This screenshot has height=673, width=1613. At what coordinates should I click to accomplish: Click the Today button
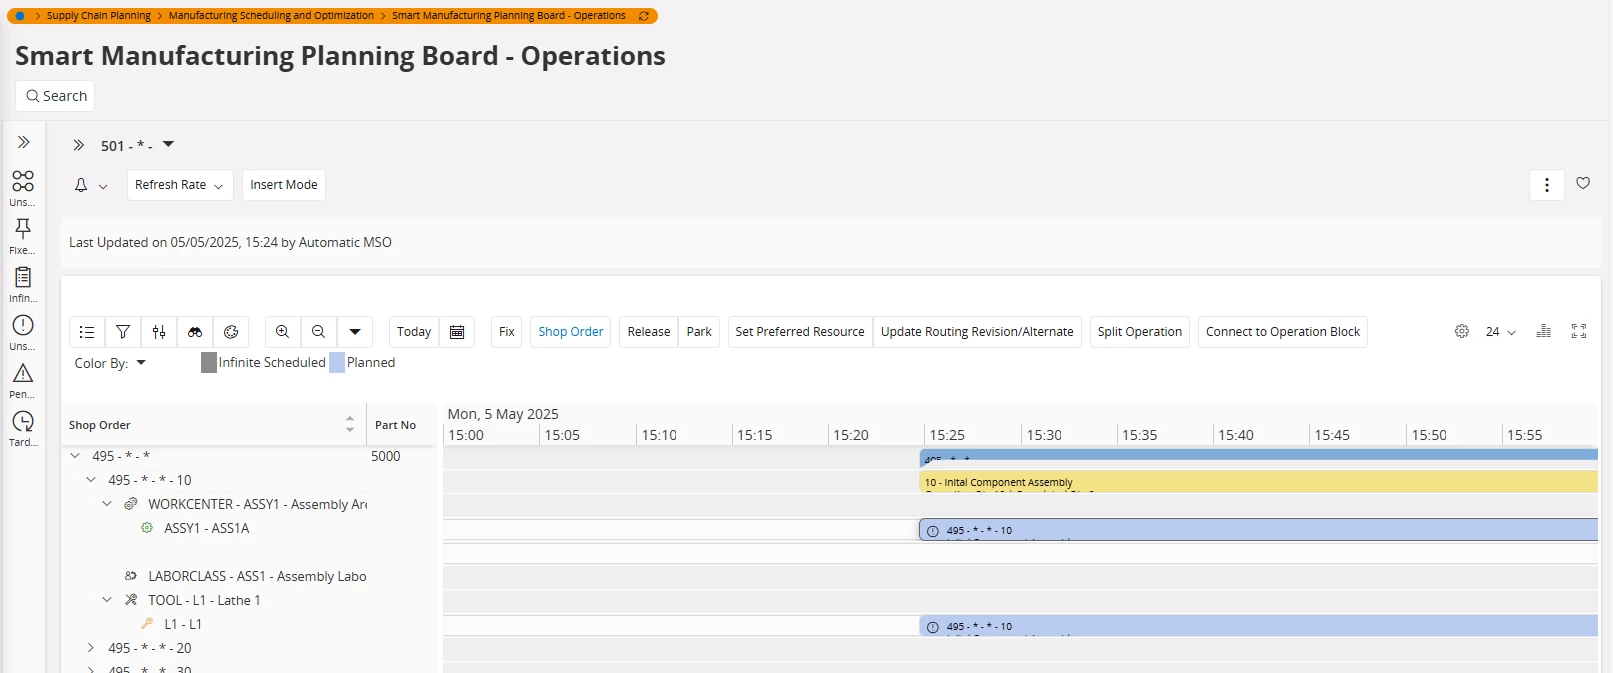point(414,332)
